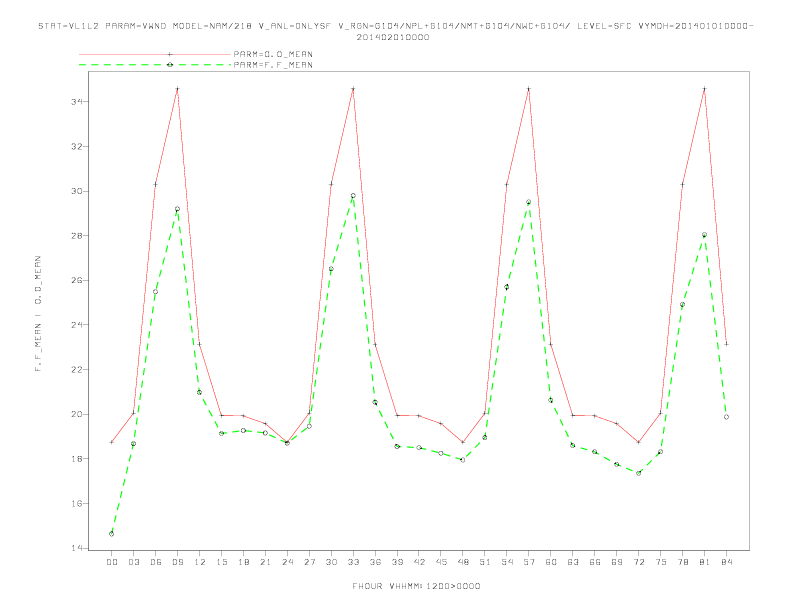Click y-axis tick label 30

[x=76, y=191]
